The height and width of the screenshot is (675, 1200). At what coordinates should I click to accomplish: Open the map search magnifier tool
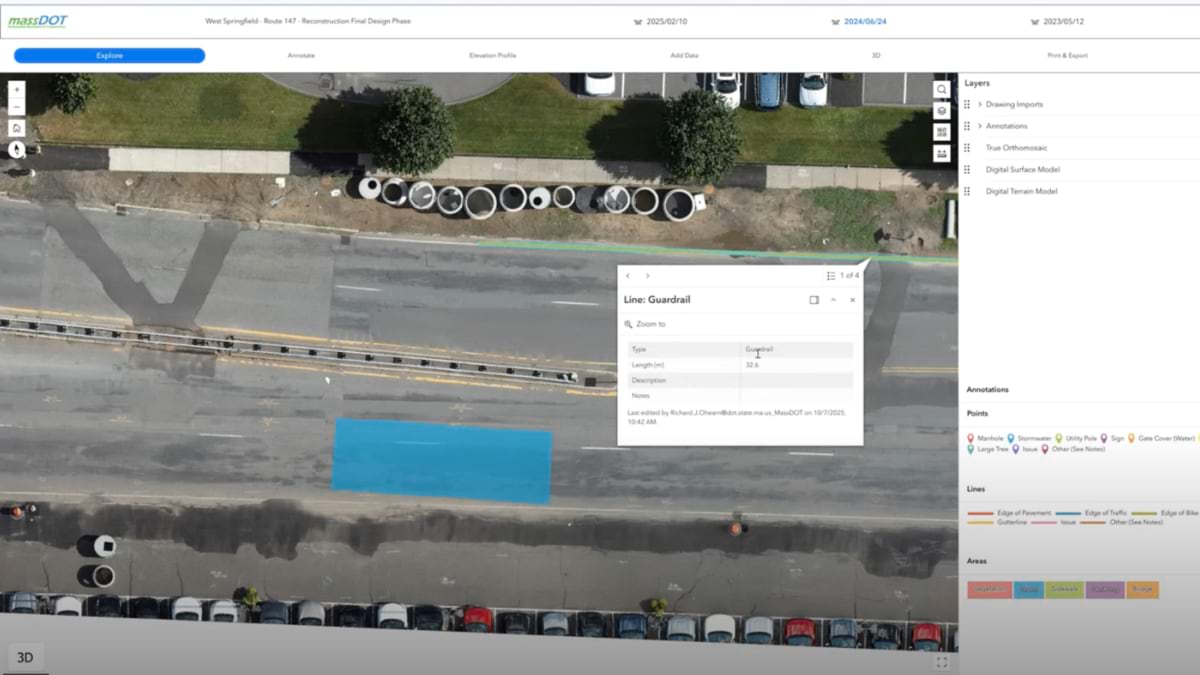click(941, 89)
